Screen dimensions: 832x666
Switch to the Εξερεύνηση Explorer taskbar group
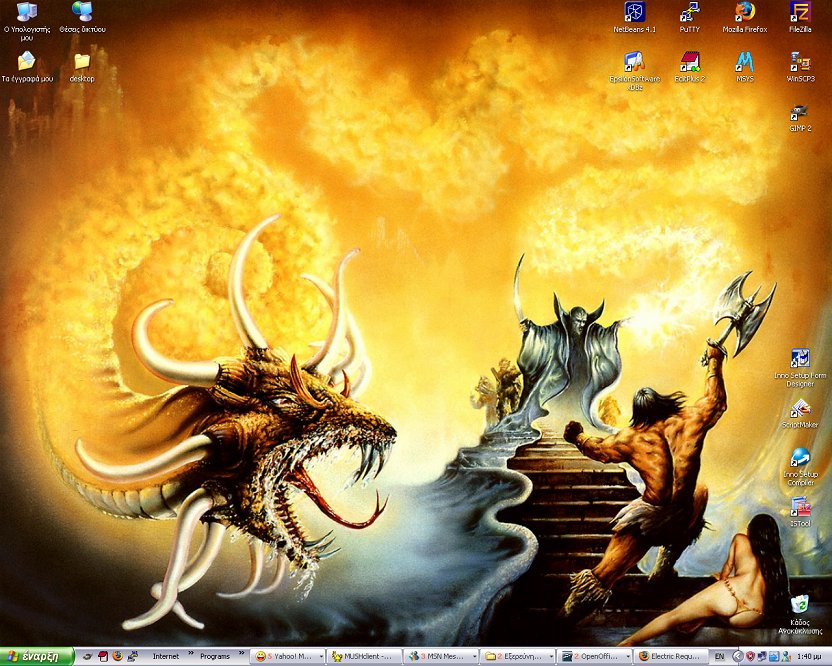click(x=518, y=656)
